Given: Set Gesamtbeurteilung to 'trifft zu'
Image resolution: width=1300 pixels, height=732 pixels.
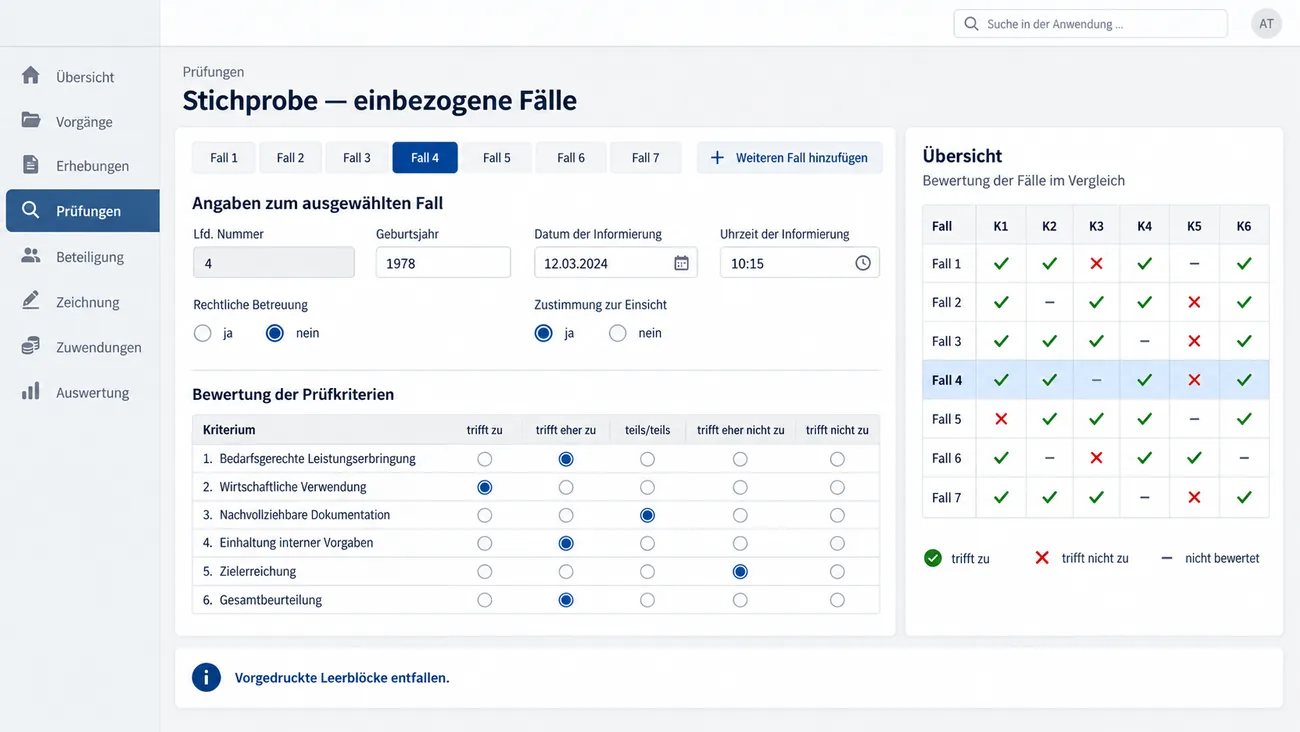Looking at the screenshot, I should pos(485,600).
